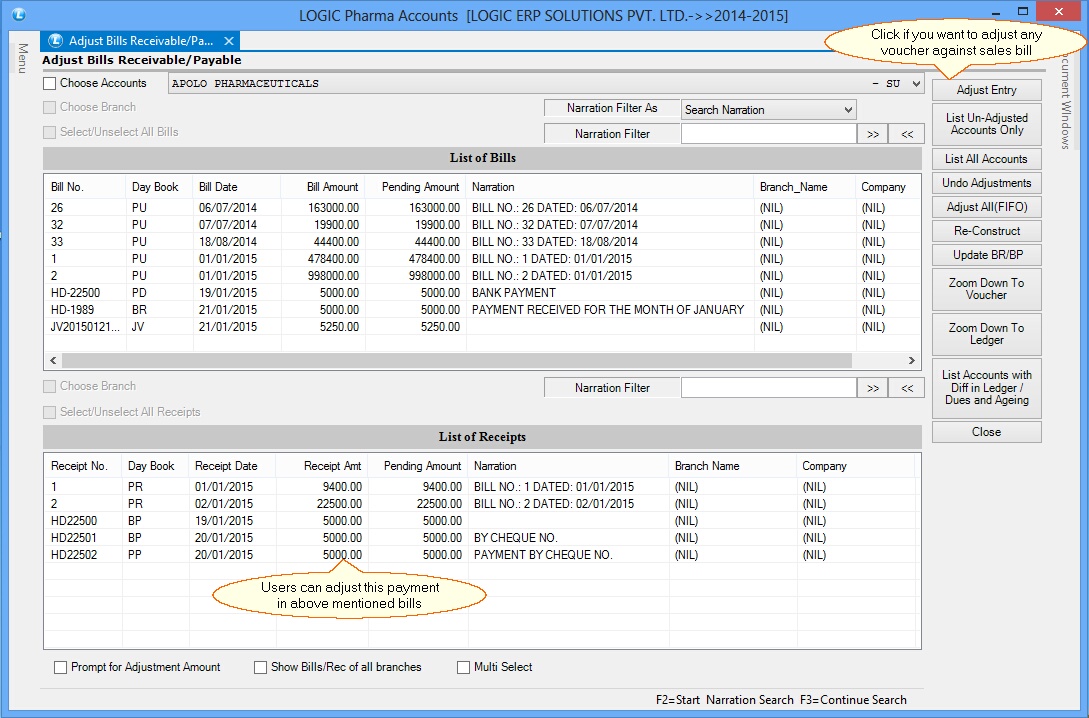Image resolution: width=1089 pixels, height=718 pixels.
Task: Click the Re-Construct button
Action: [986, 231]
